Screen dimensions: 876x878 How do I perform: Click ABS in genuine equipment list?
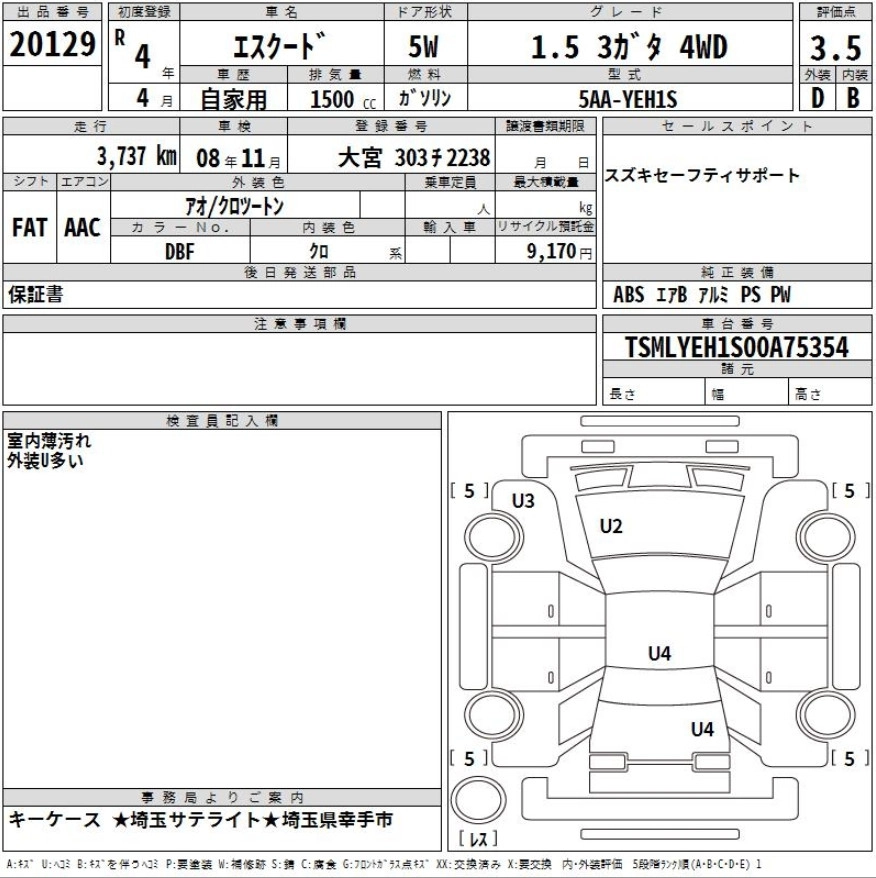click(628, 295)
